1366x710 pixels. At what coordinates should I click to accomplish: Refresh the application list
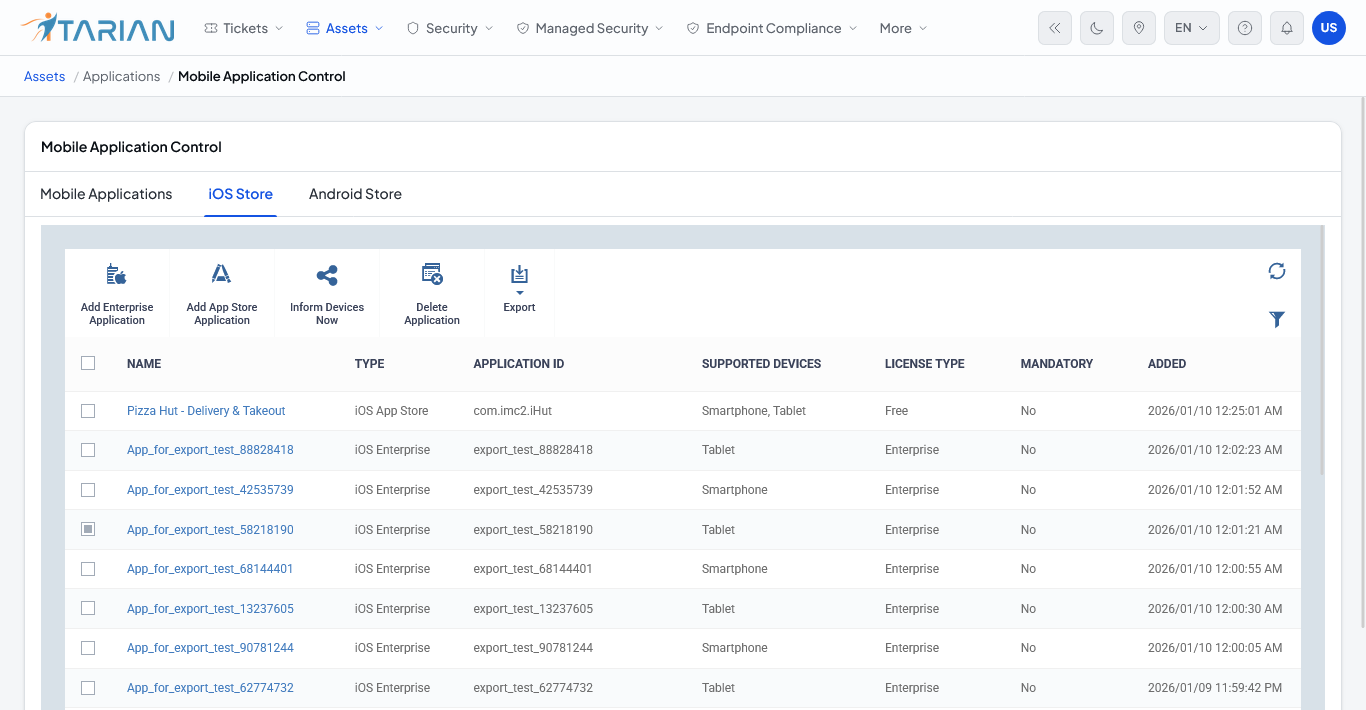[x=1277, y=271]
